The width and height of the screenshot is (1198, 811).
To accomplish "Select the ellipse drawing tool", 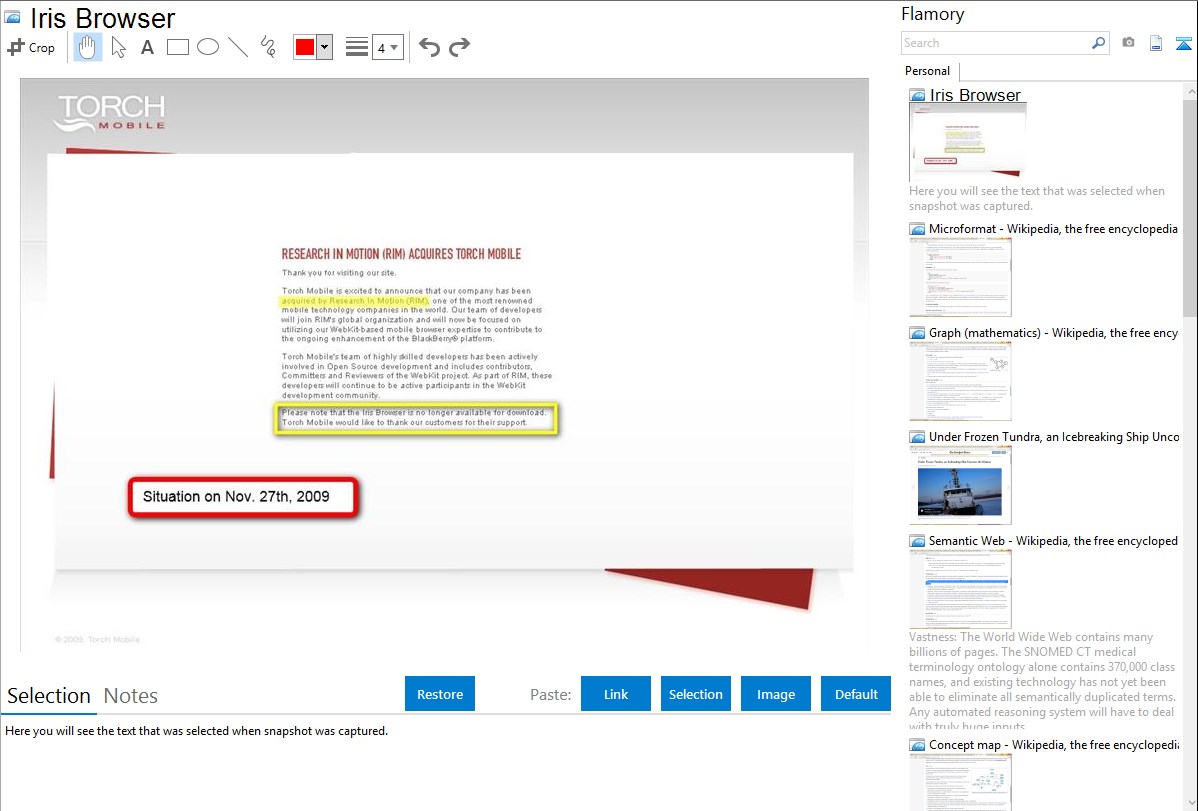I will pyautogui.click(x=208, y=47).
